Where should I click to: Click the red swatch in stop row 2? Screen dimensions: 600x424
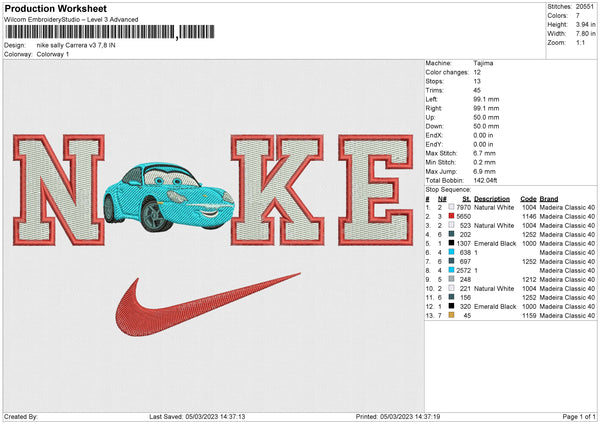pyautogui.click(x=452, y=216)
